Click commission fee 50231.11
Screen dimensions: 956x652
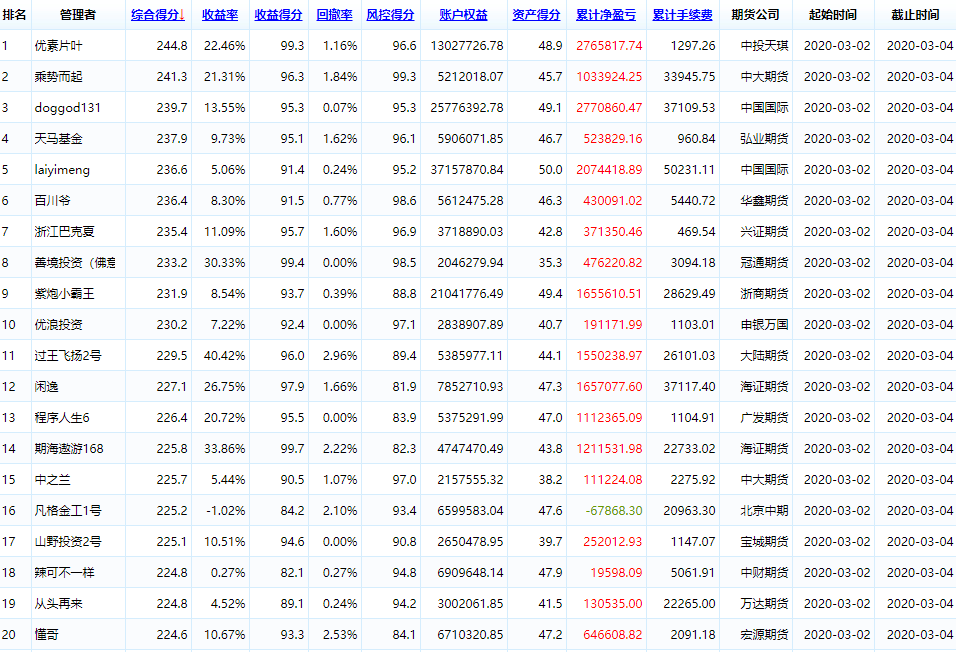690,170
